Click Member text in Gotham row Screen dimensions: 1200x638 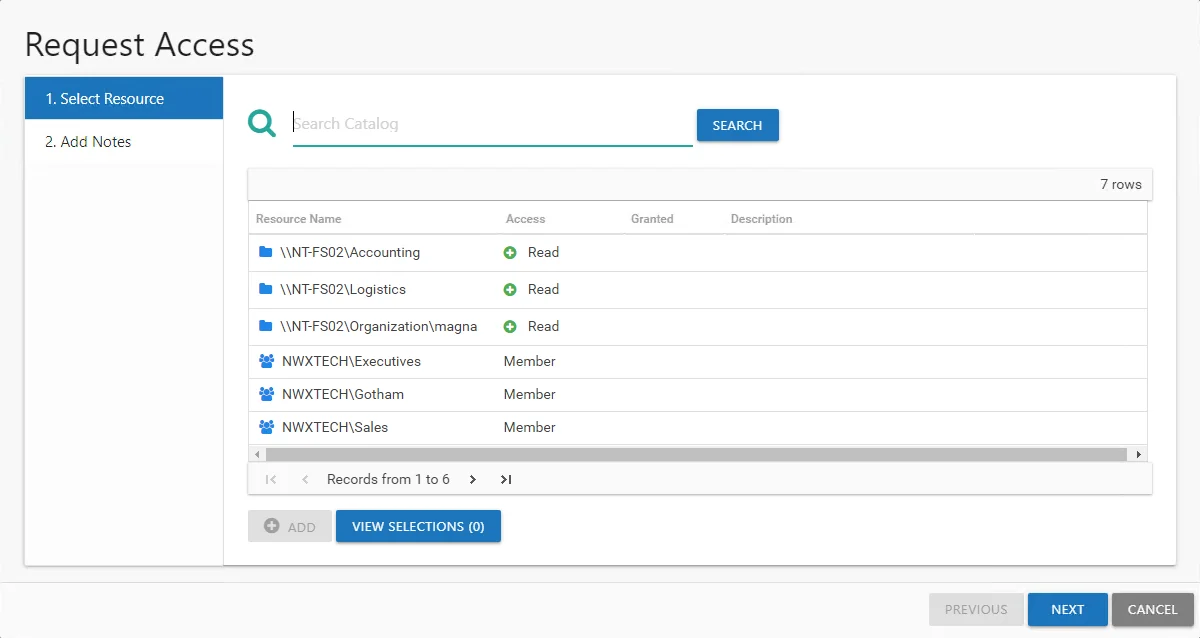coord(529,394)
